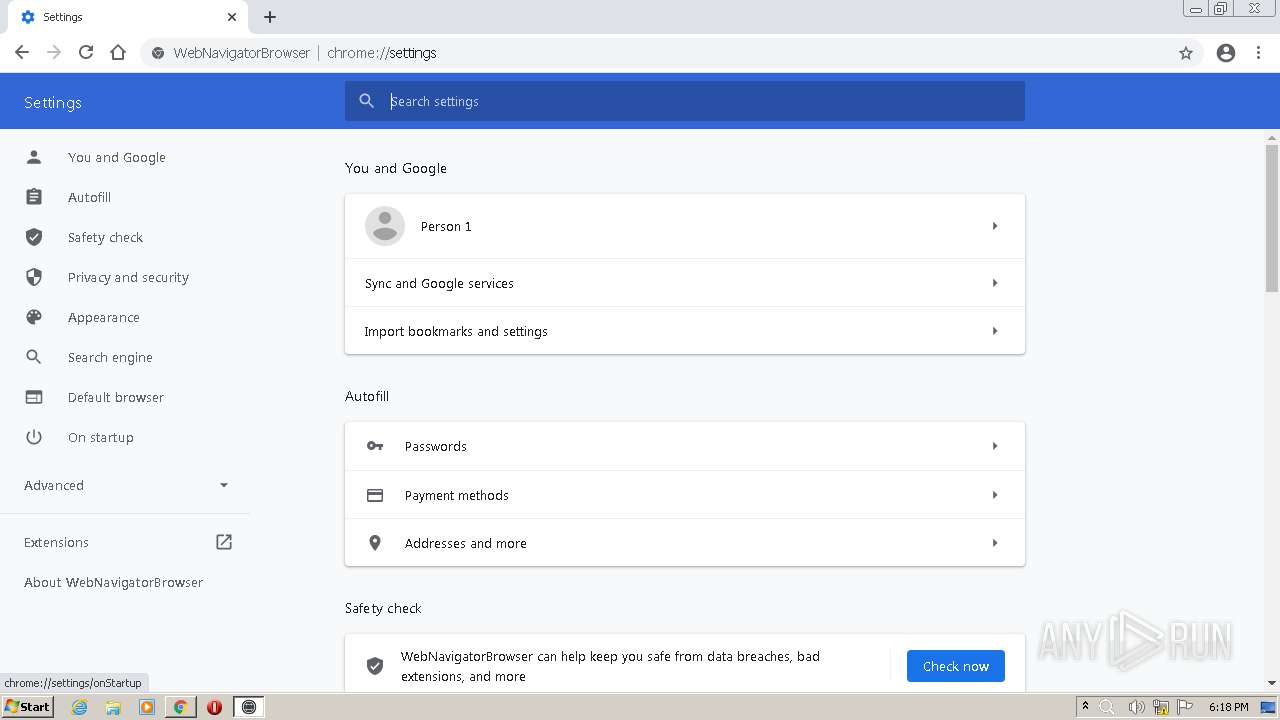Bookmark this page with the star icon
This screenshot has height=720, width=1280.
coord(1186,53)
